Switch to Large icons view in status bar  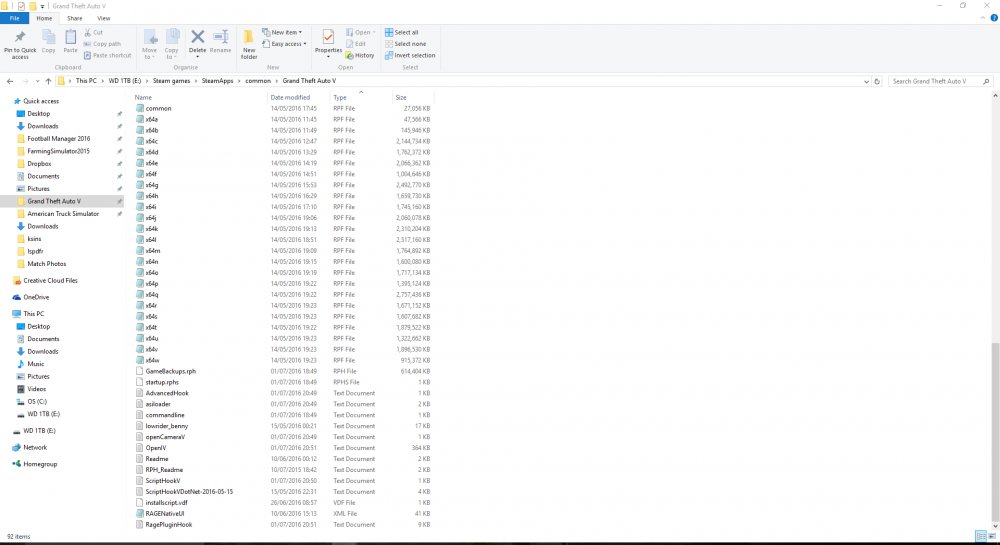tap(992, 536)
